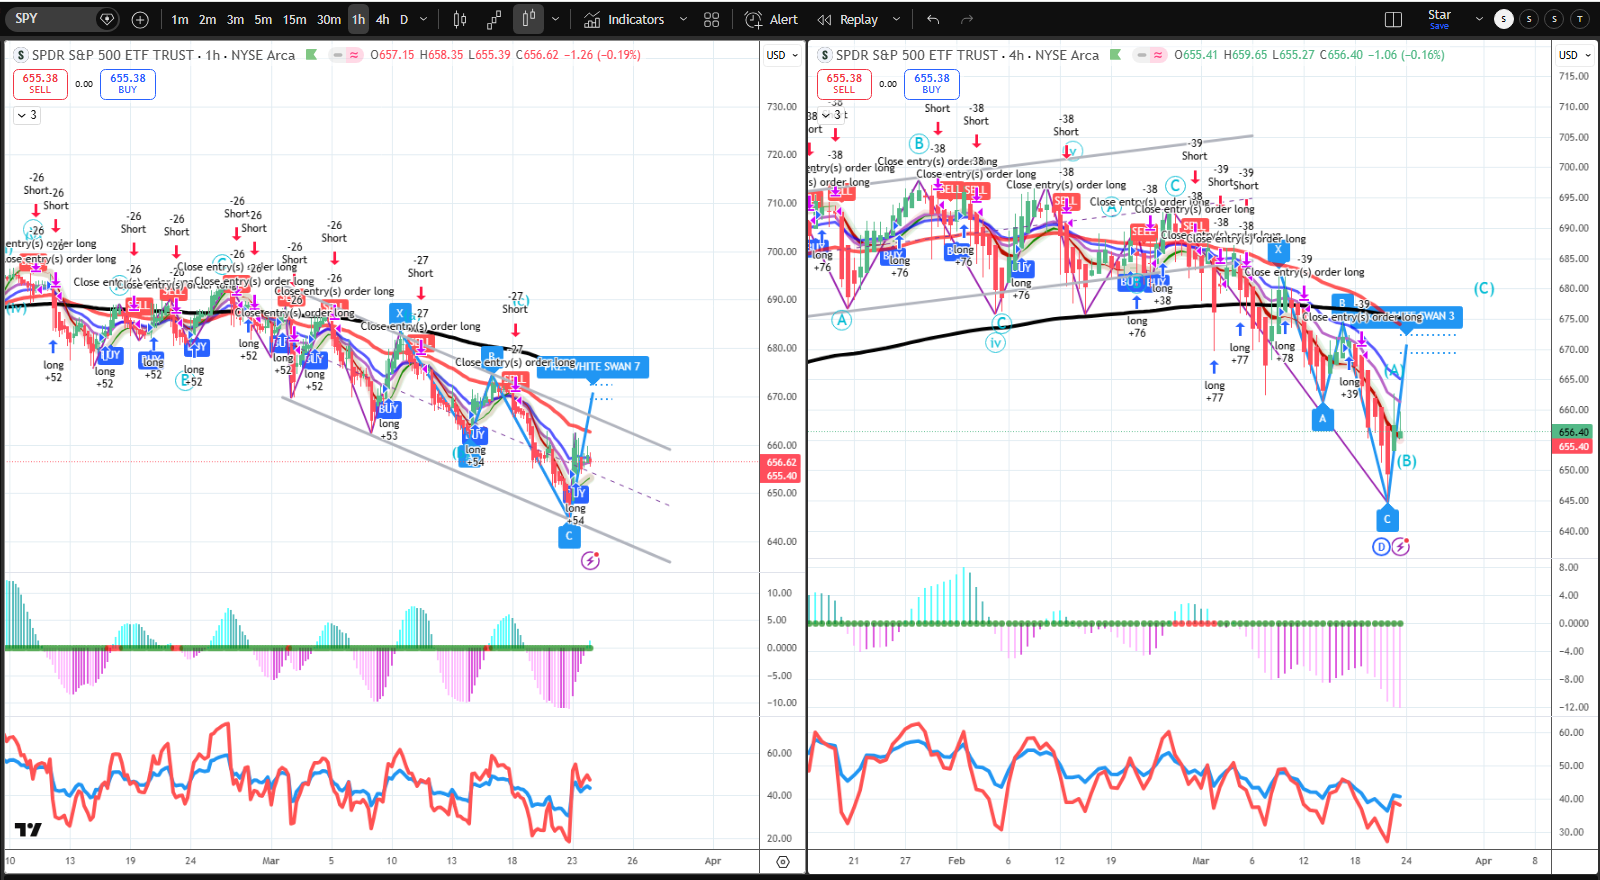Choose the 4h timeframe
Viewport: 1600px width, 880px height.
click(x=383, y=19)
